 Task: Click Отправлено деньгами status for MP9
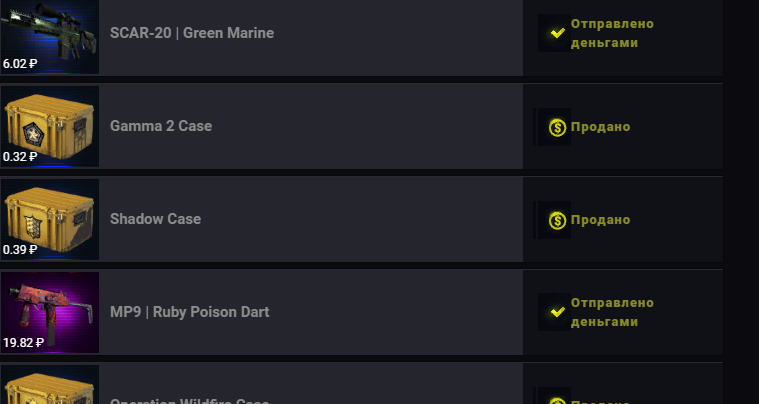click(612, 312)
